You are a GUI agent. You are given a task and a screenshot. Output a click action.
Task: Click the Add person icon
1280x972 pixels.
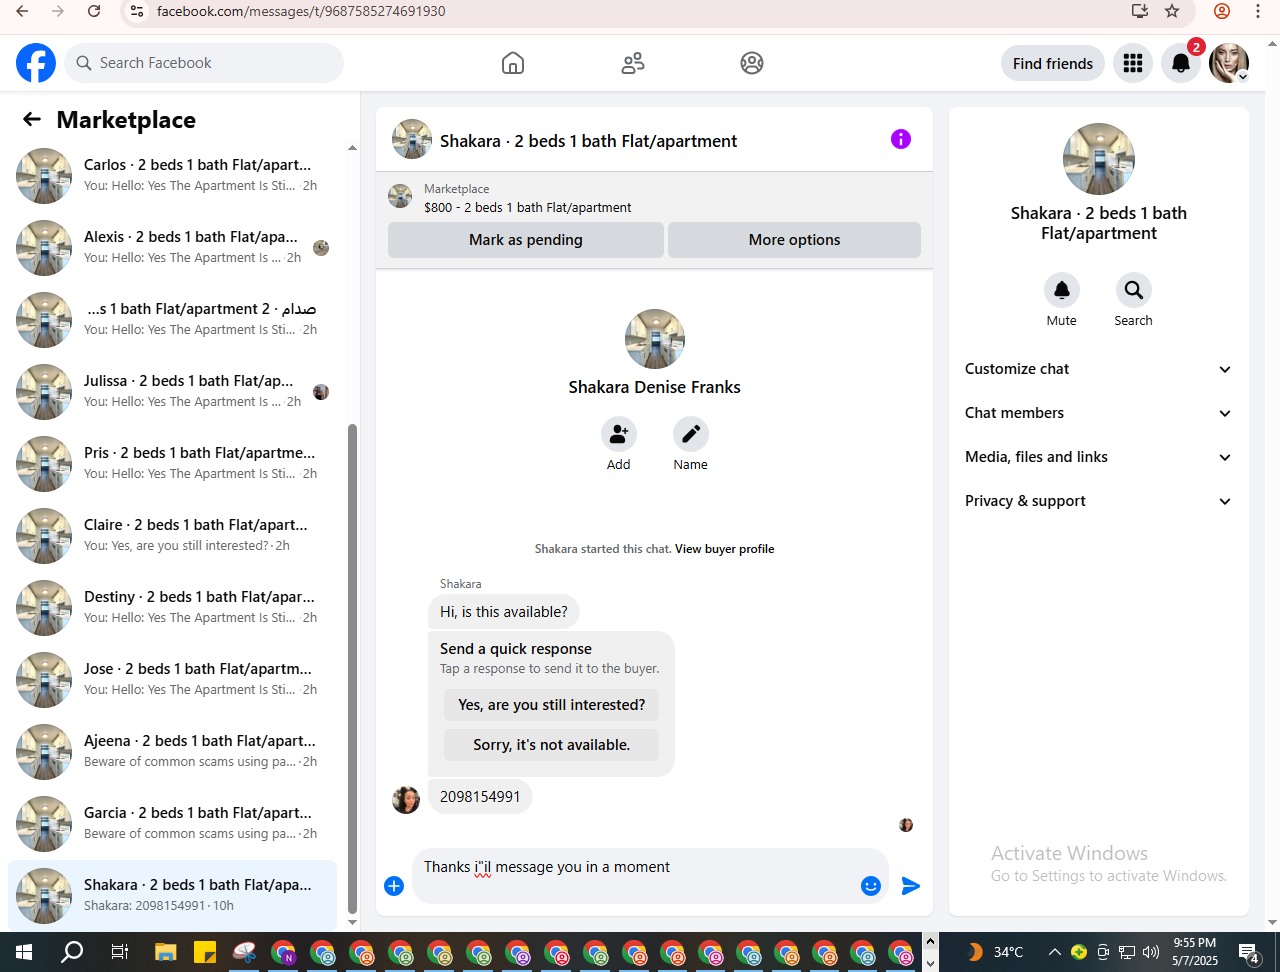(619, 434)
